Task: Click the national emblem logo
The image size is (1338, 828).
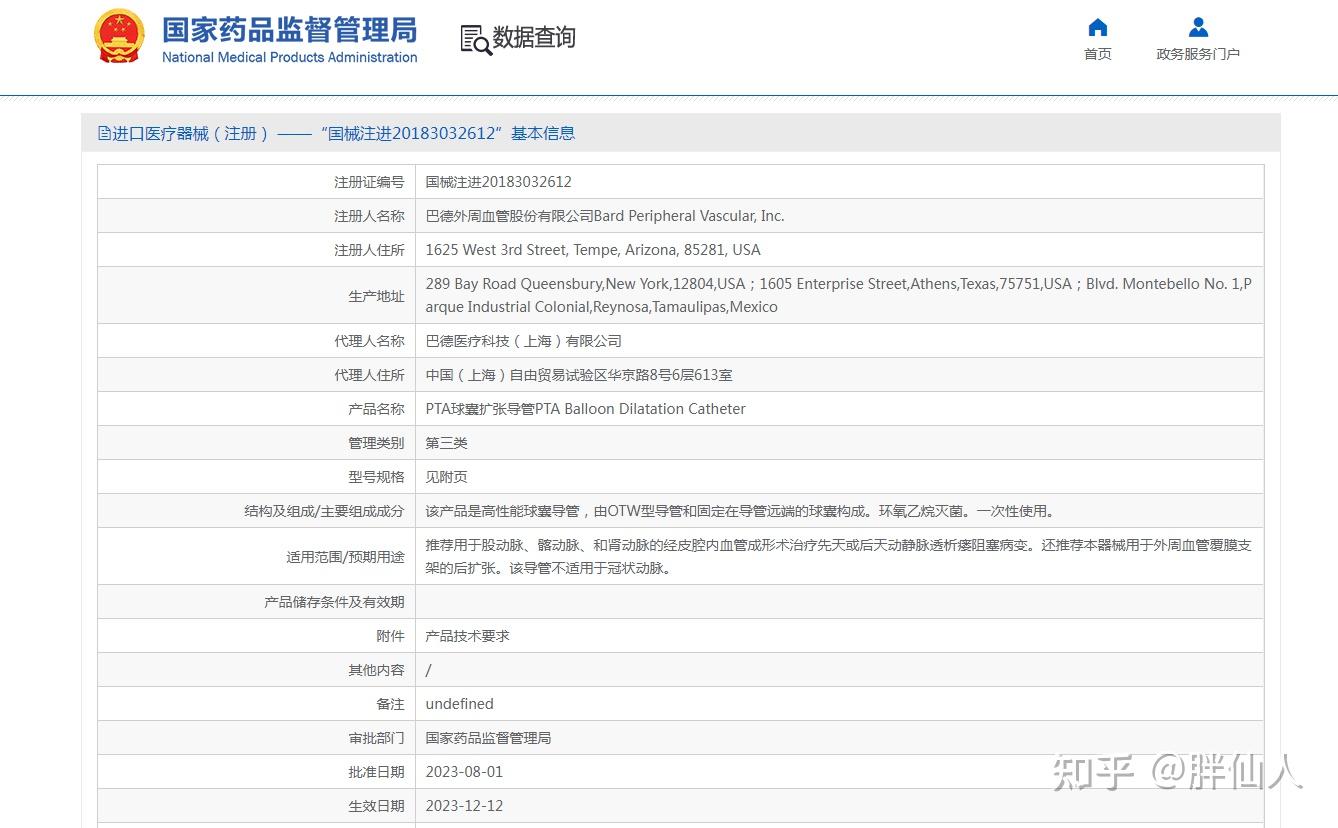Action: pyautogui.click(x=119, y=36)
